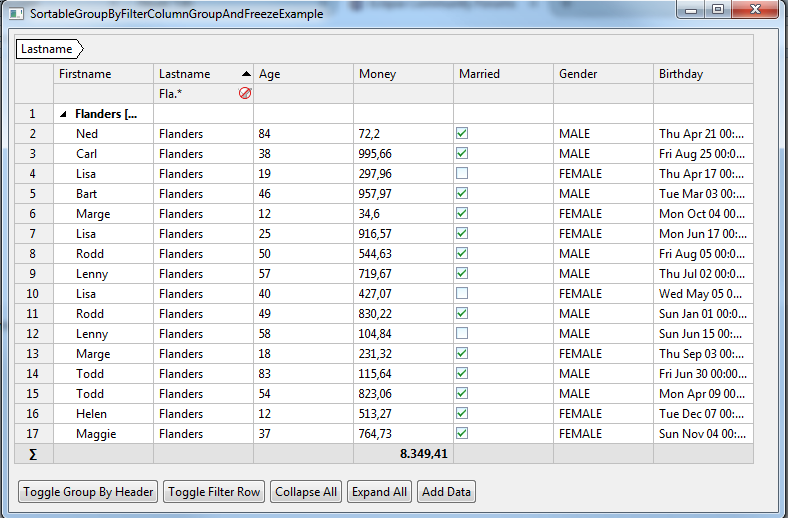Clear the Lastname filter with red icon
Viewport: 788px width, 518px height.
[x=245, y=93]
